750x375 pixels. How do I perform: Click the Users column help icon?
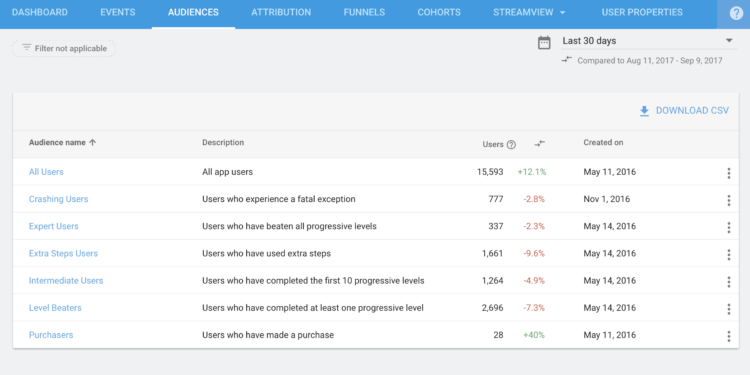click(x=511, y=144)
